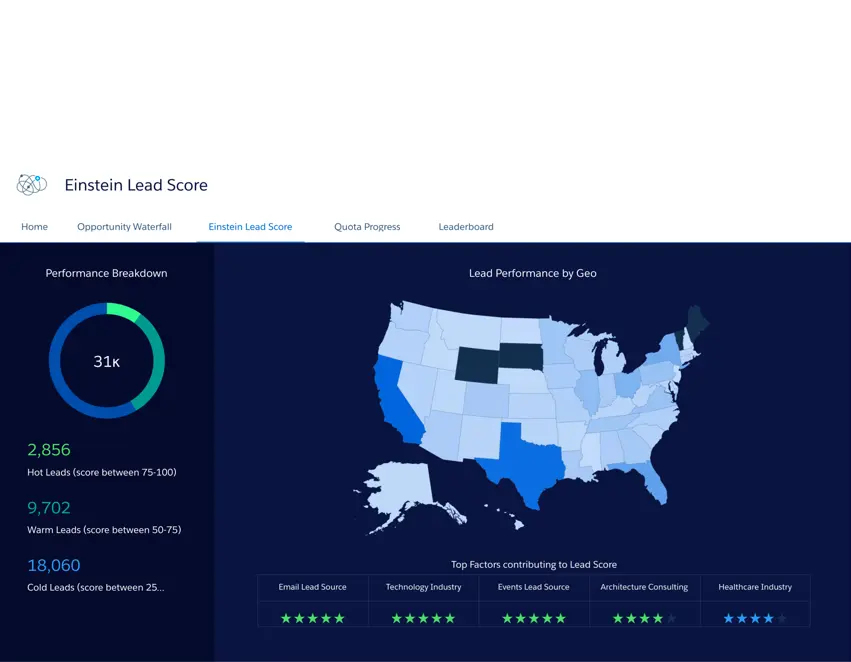Click the Technology Industry column header
851x662 pixels.
click(423, 587)
